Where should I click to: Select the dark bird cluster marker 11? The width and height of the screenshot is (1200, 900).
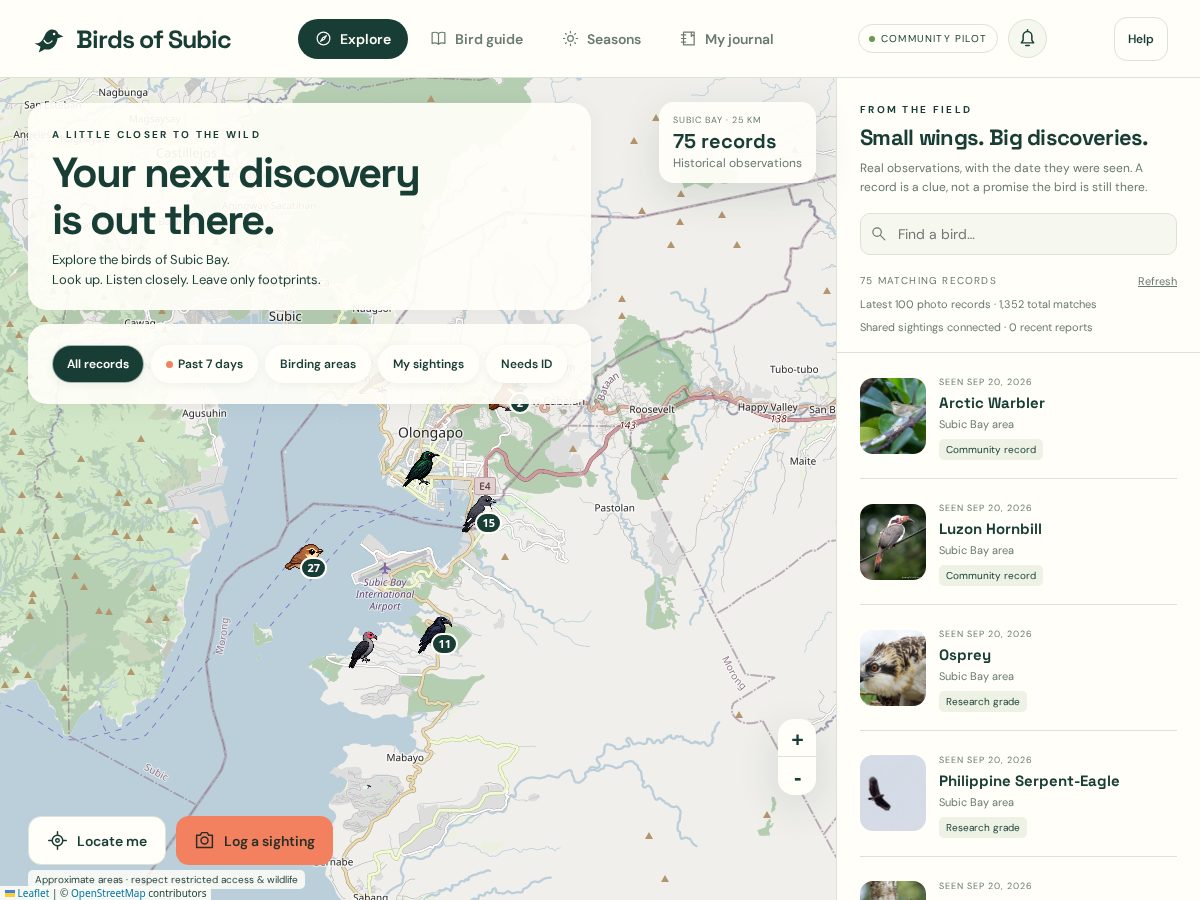(x=444, y=644)
